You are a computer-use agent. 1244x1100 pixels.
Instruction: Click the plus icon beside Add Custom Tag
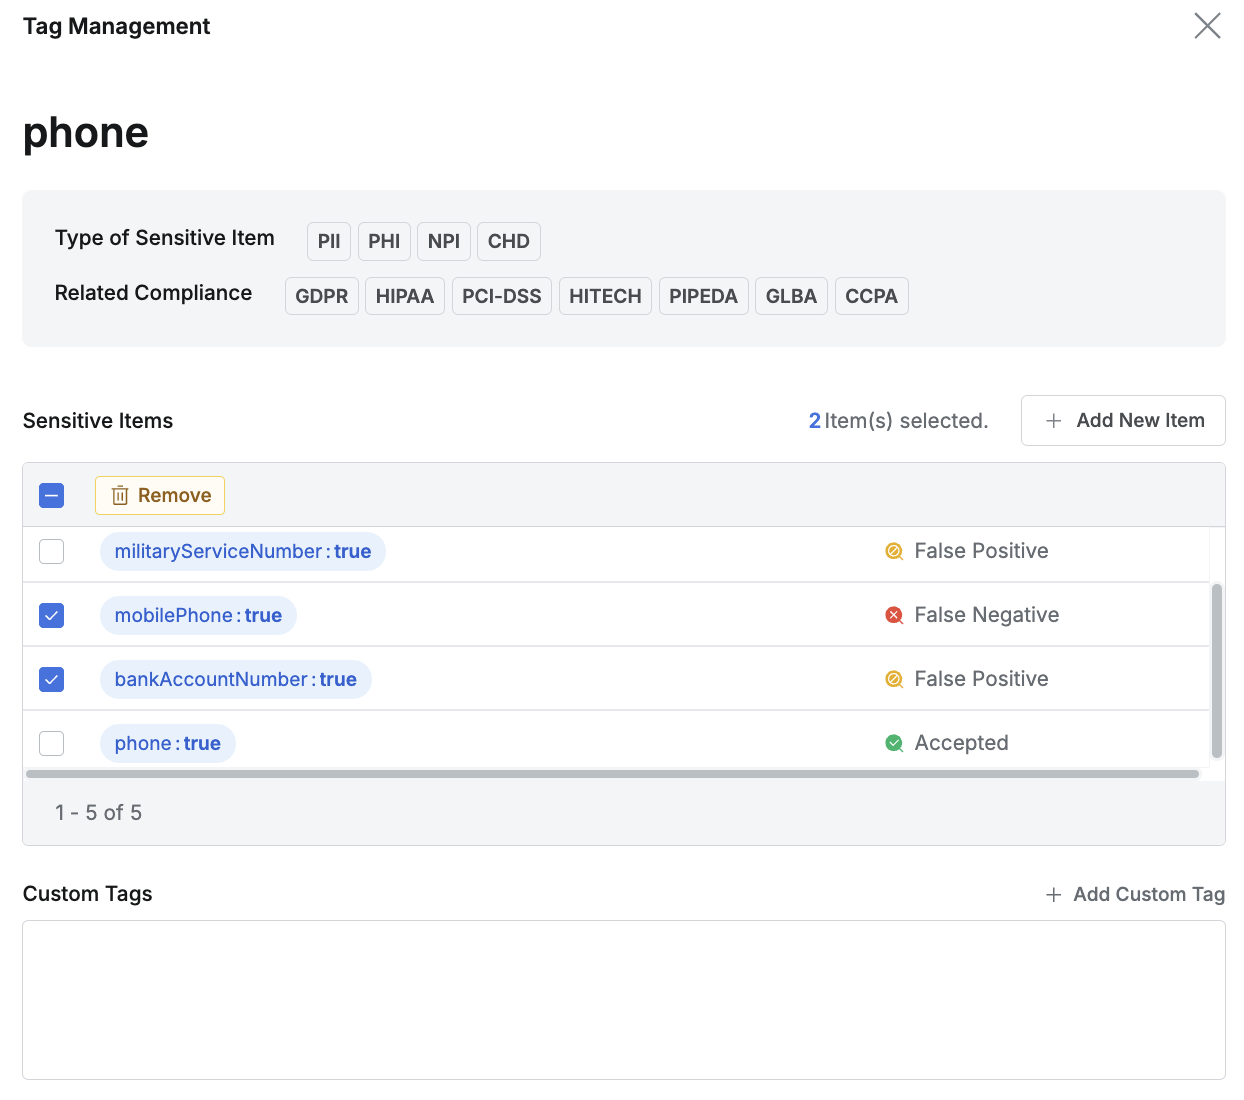coord(1053,895)
